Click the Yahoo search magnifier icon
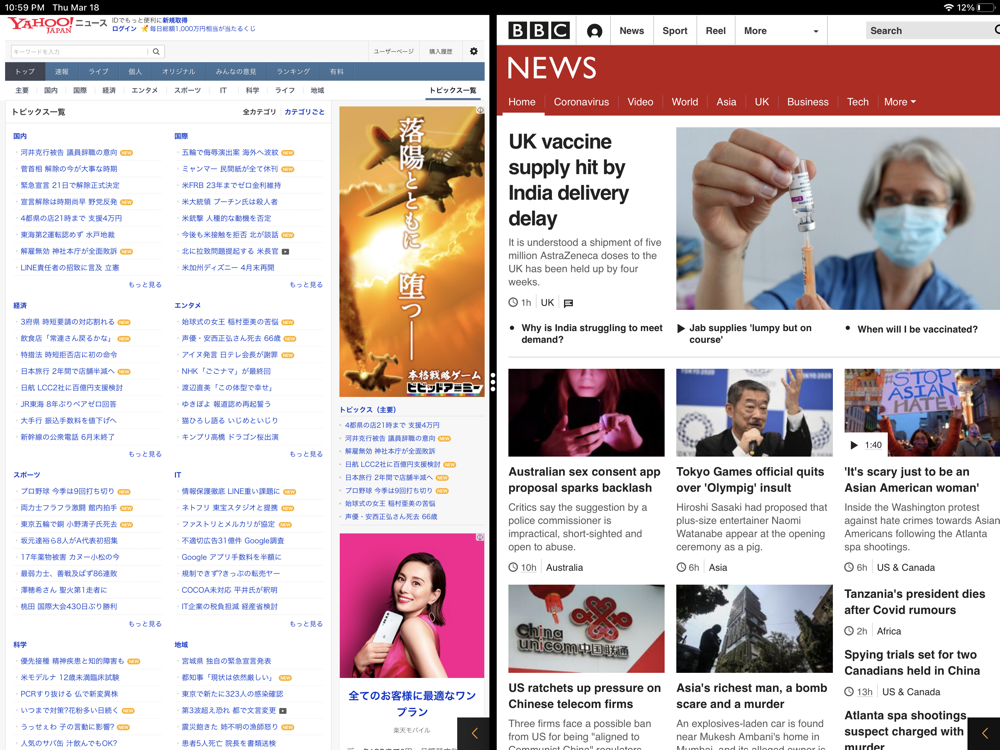Screen dimensions: 1000x750 (156, 52)
